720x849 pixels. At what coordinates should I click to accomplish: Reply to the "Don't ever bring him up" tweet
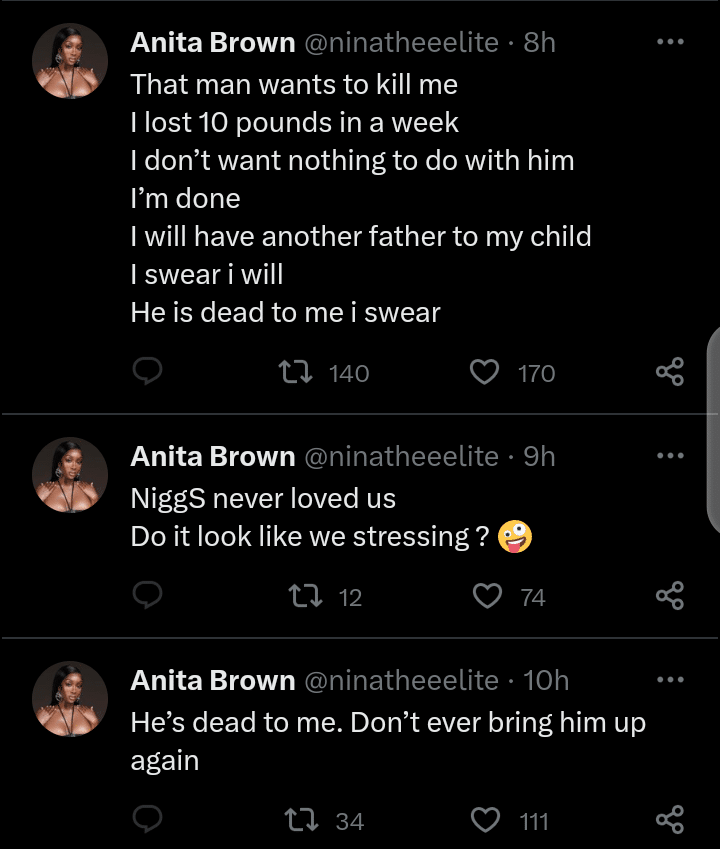148,821
